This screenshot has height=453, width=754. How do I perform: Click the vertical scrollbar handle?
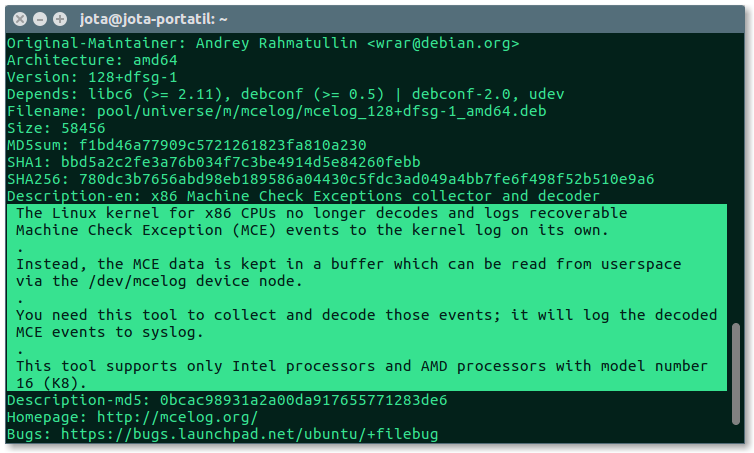coord(735,374)
